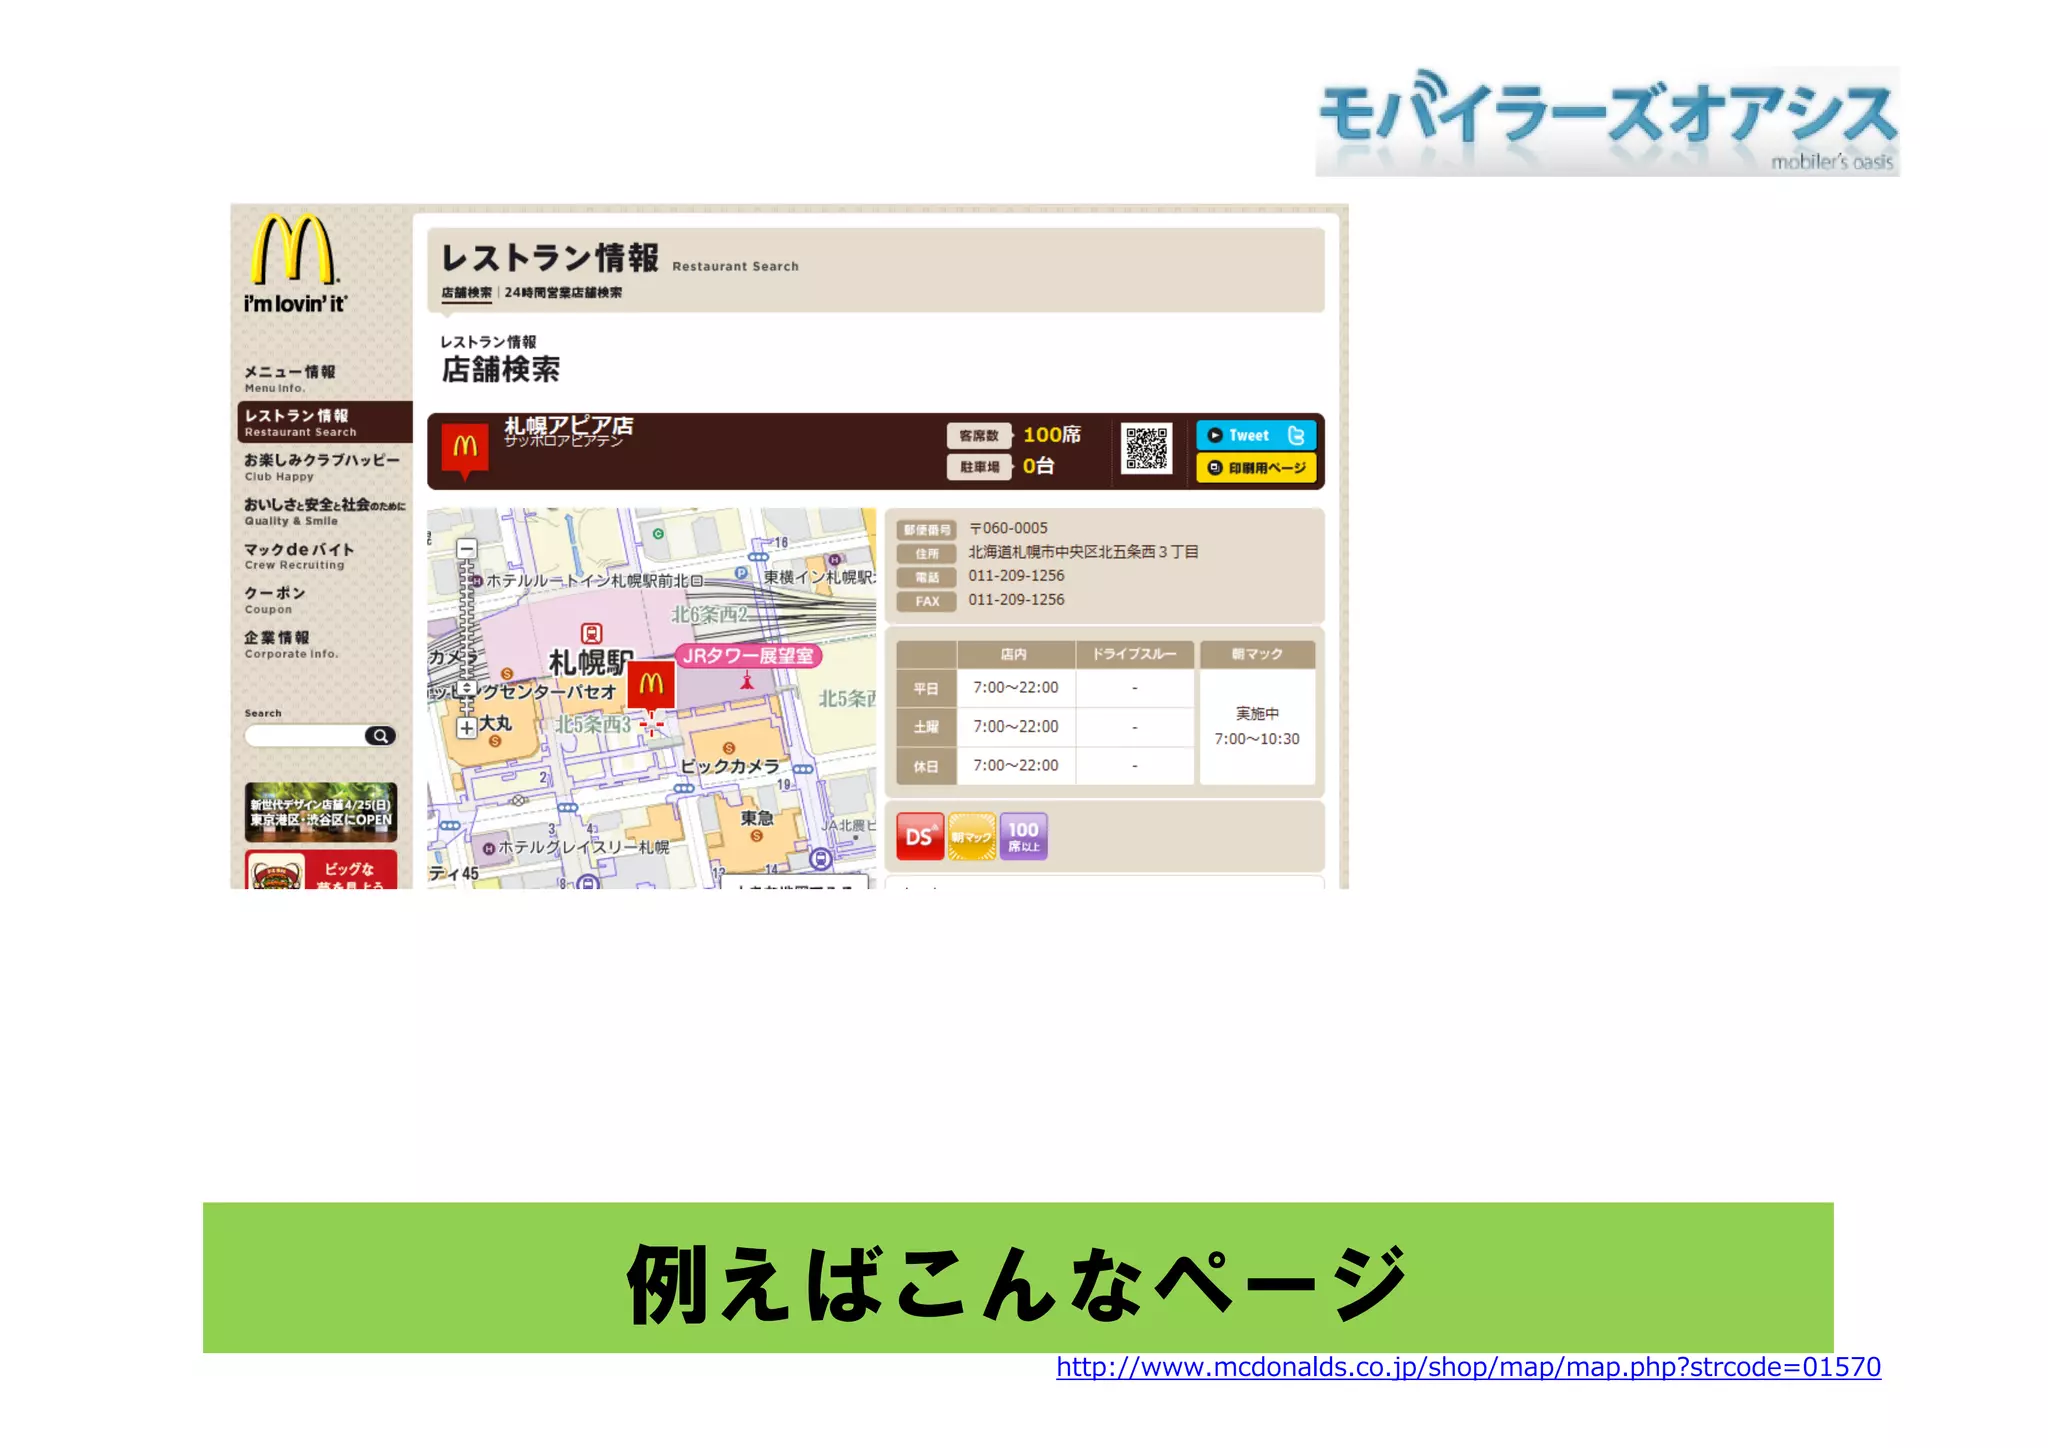The width and height of the screenshot is (2048, 1448).
Task: Open 企業情報 Corporate Info menu item
Action: click(x=291, y=644)
